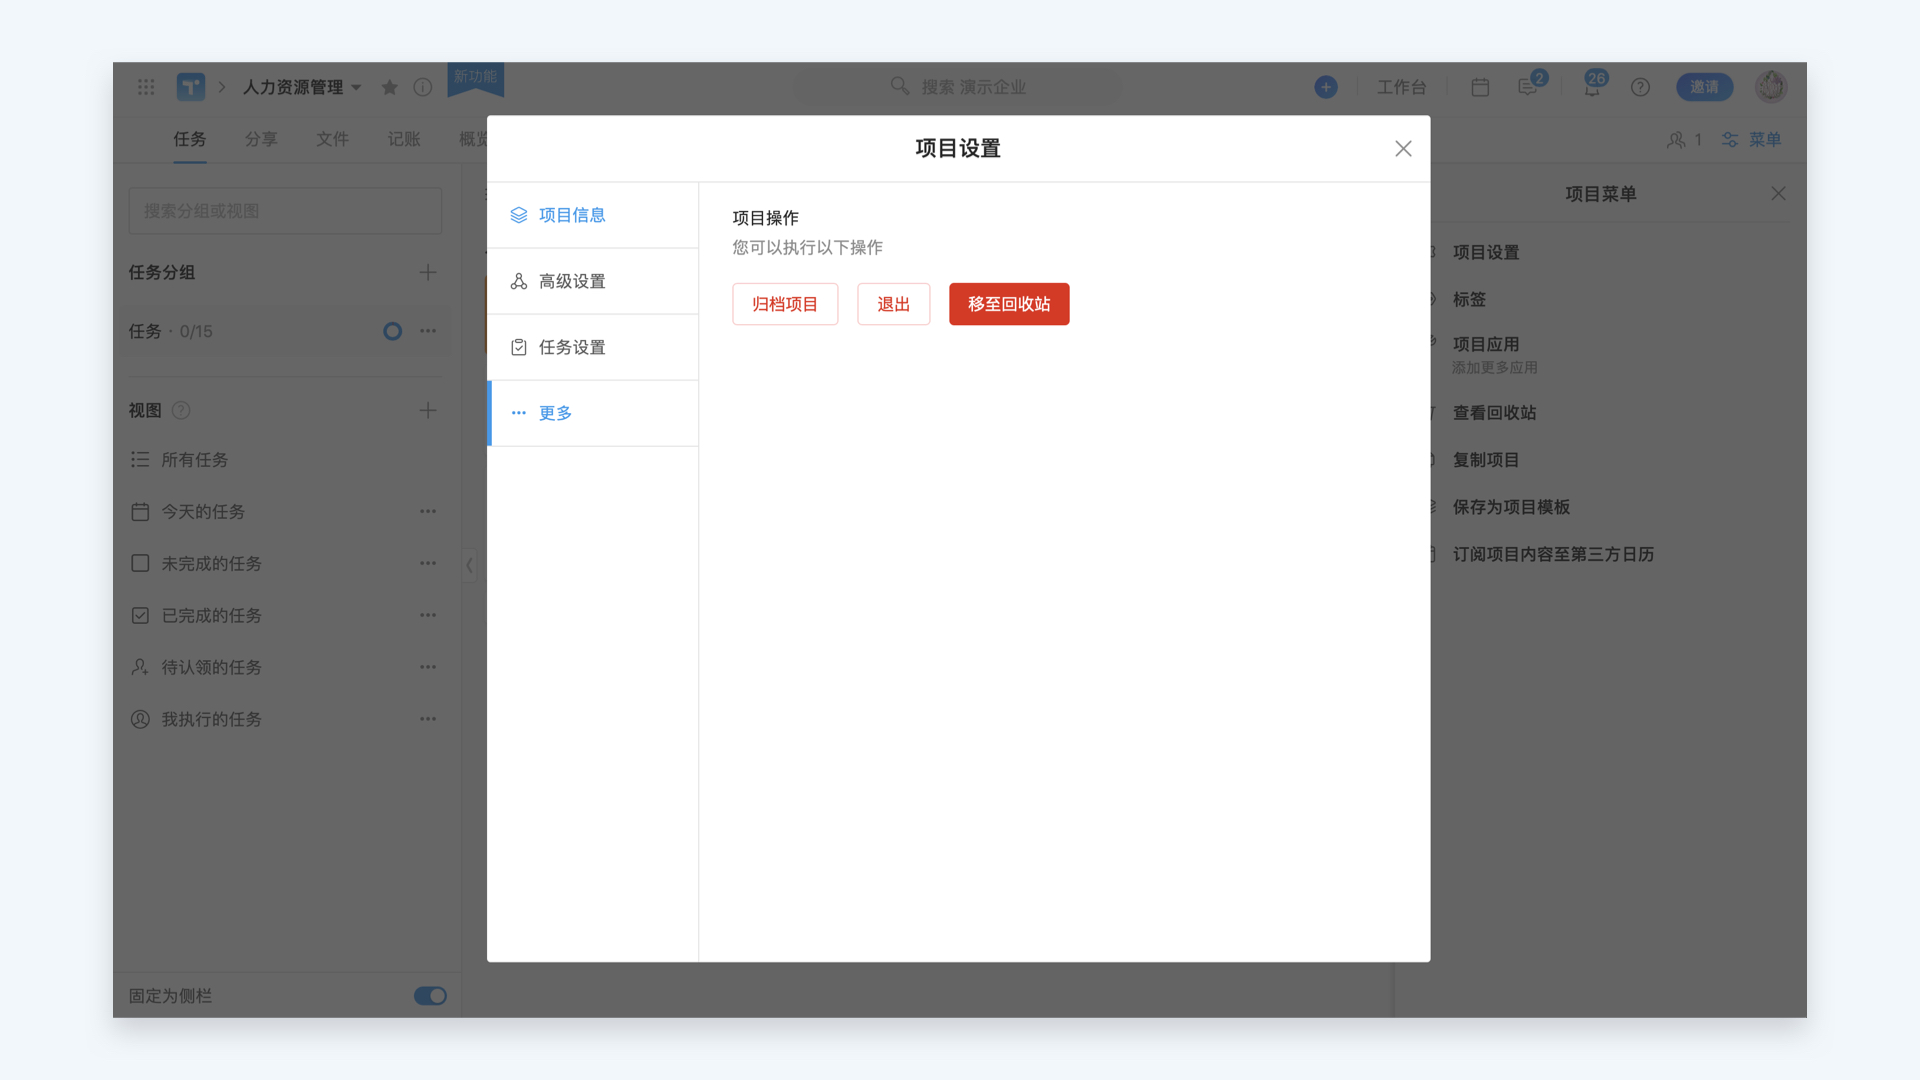Open 项目应用 in project menu
This screenshot has height=1080, width=1920.
1485,344
